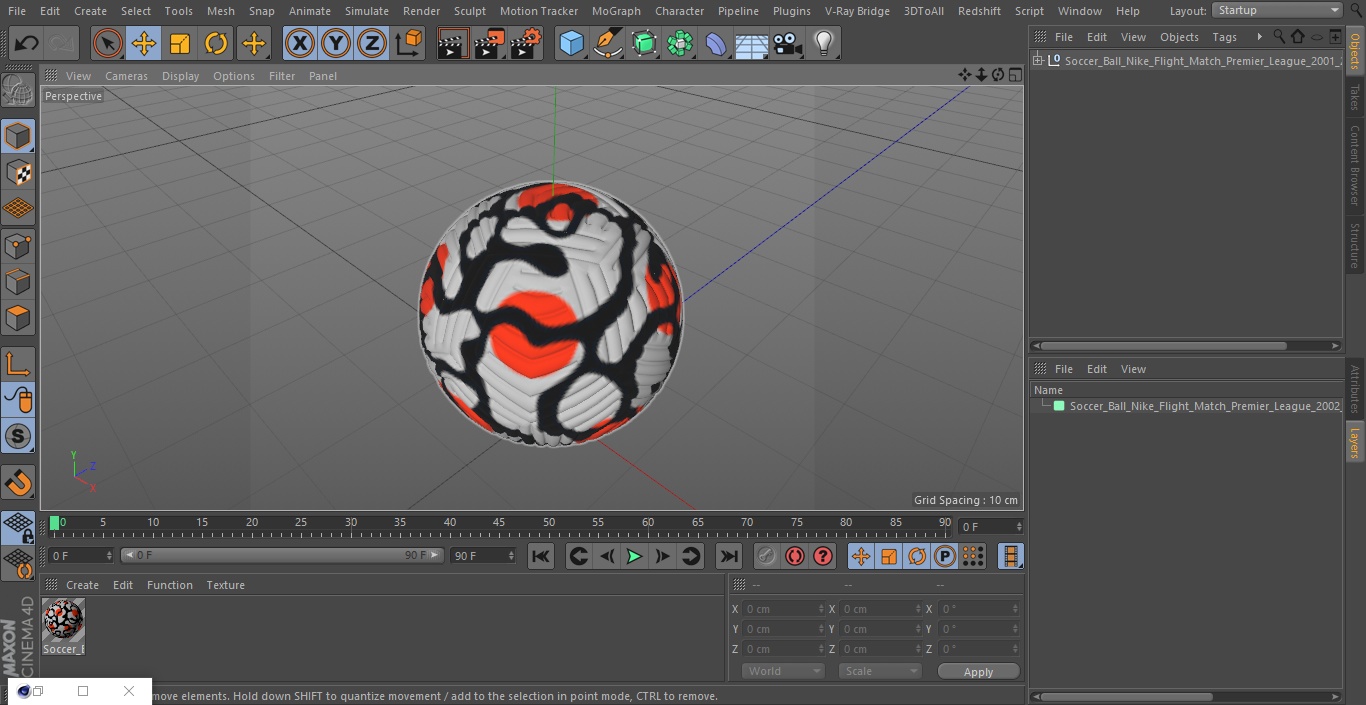
Task: Toggle Tweak mode mouse icon
Action: 18,400
